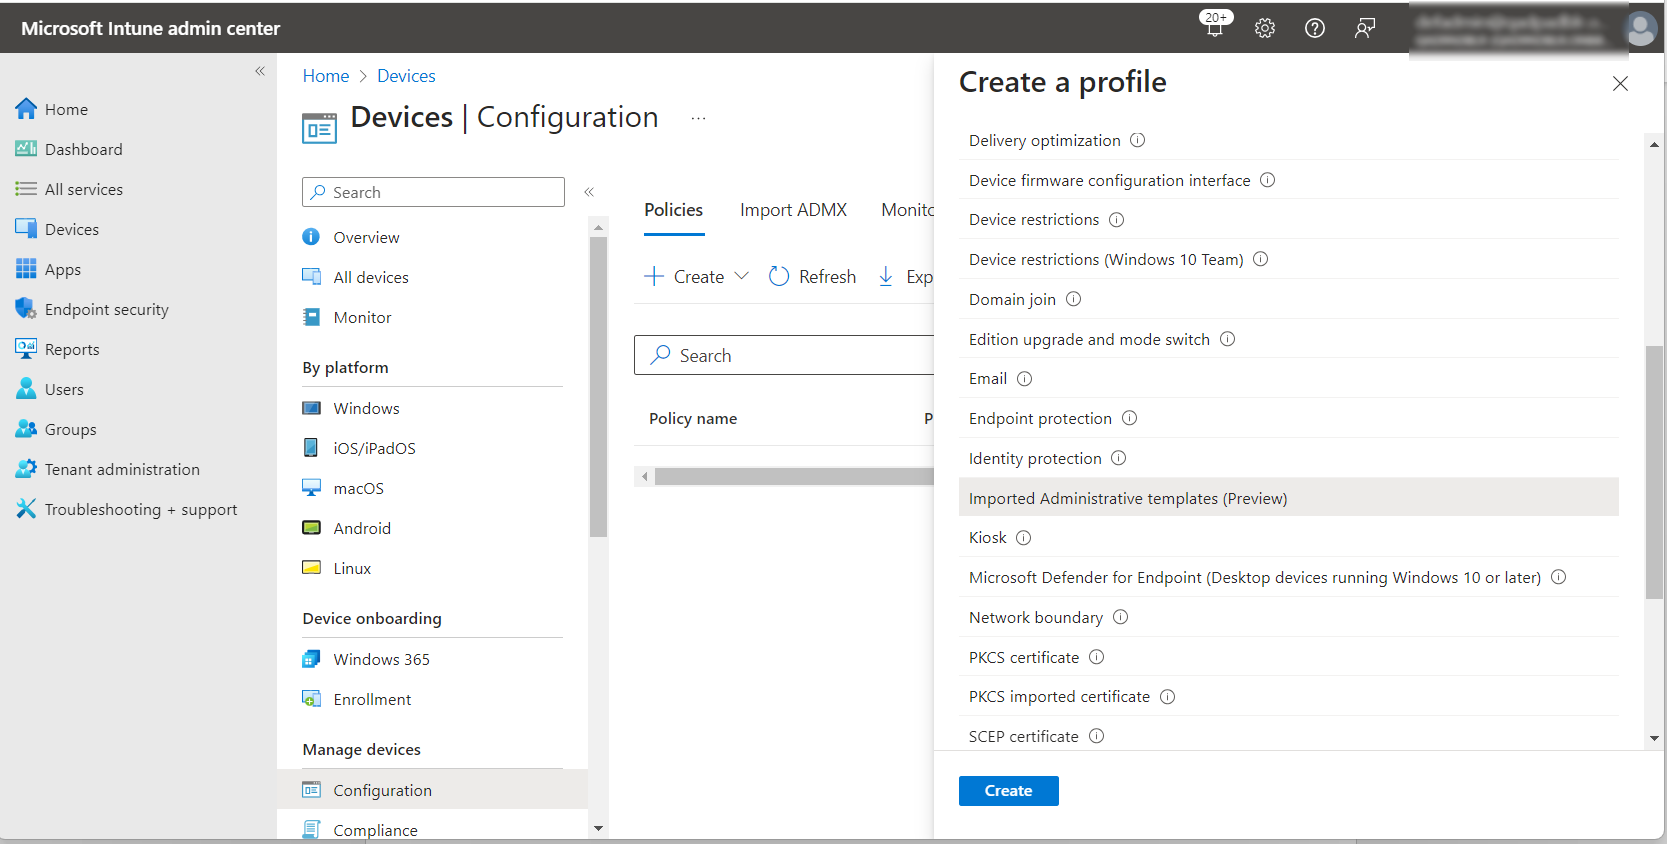Image resolution: width=1667 pixels, height=844 pixels.
Task: Click info icon next to Domain join
Action: pos(1073,299)
